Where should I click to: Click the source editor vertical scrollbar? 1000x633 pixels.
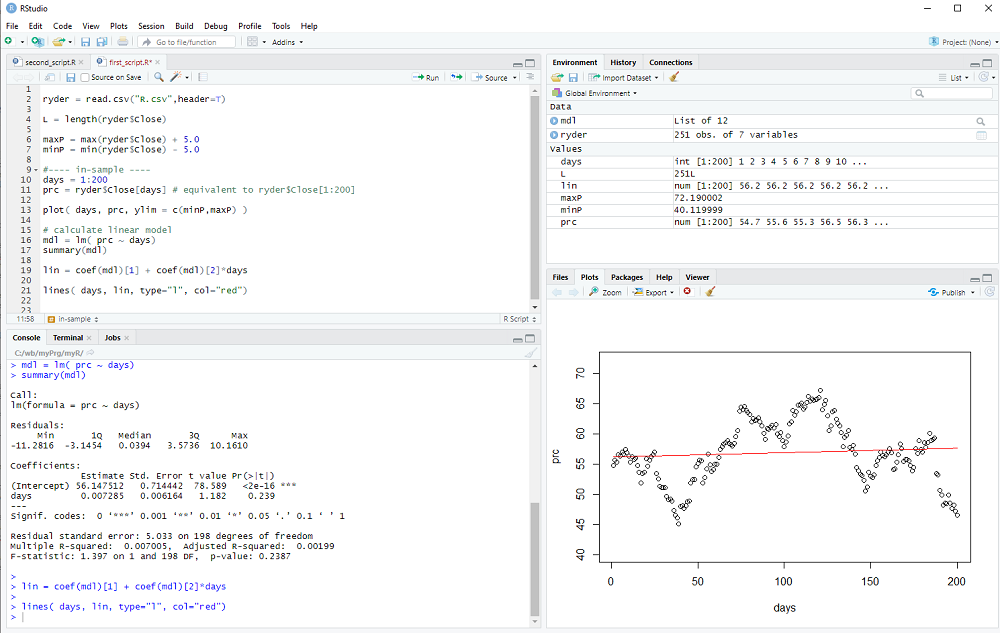(x=534, y=198)
